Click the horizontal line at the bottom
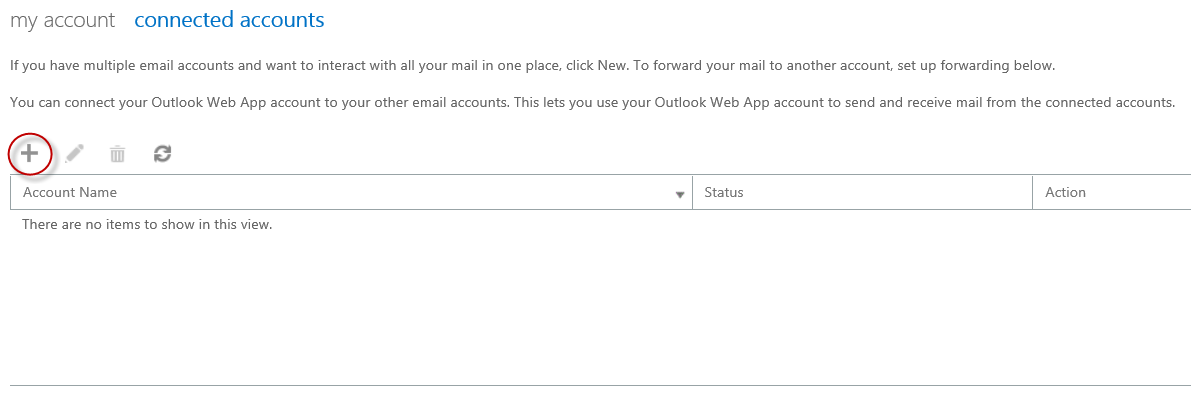Image resolution: width=1191 pixels, height=399 pixels. coord(600,385)
